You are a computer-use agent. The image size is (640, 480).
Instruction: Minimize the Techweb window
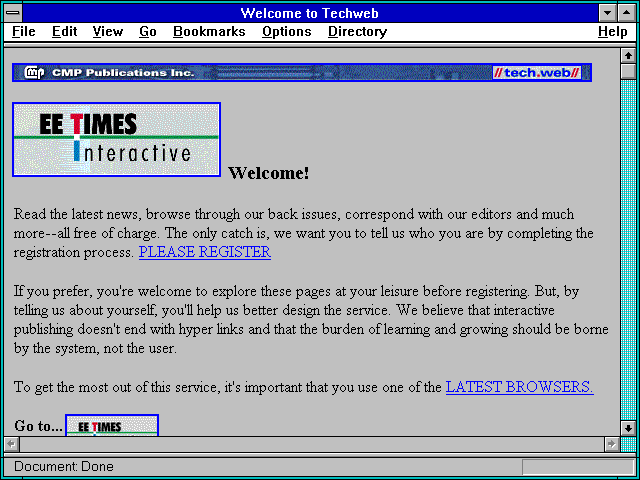(x=607, y=13)
